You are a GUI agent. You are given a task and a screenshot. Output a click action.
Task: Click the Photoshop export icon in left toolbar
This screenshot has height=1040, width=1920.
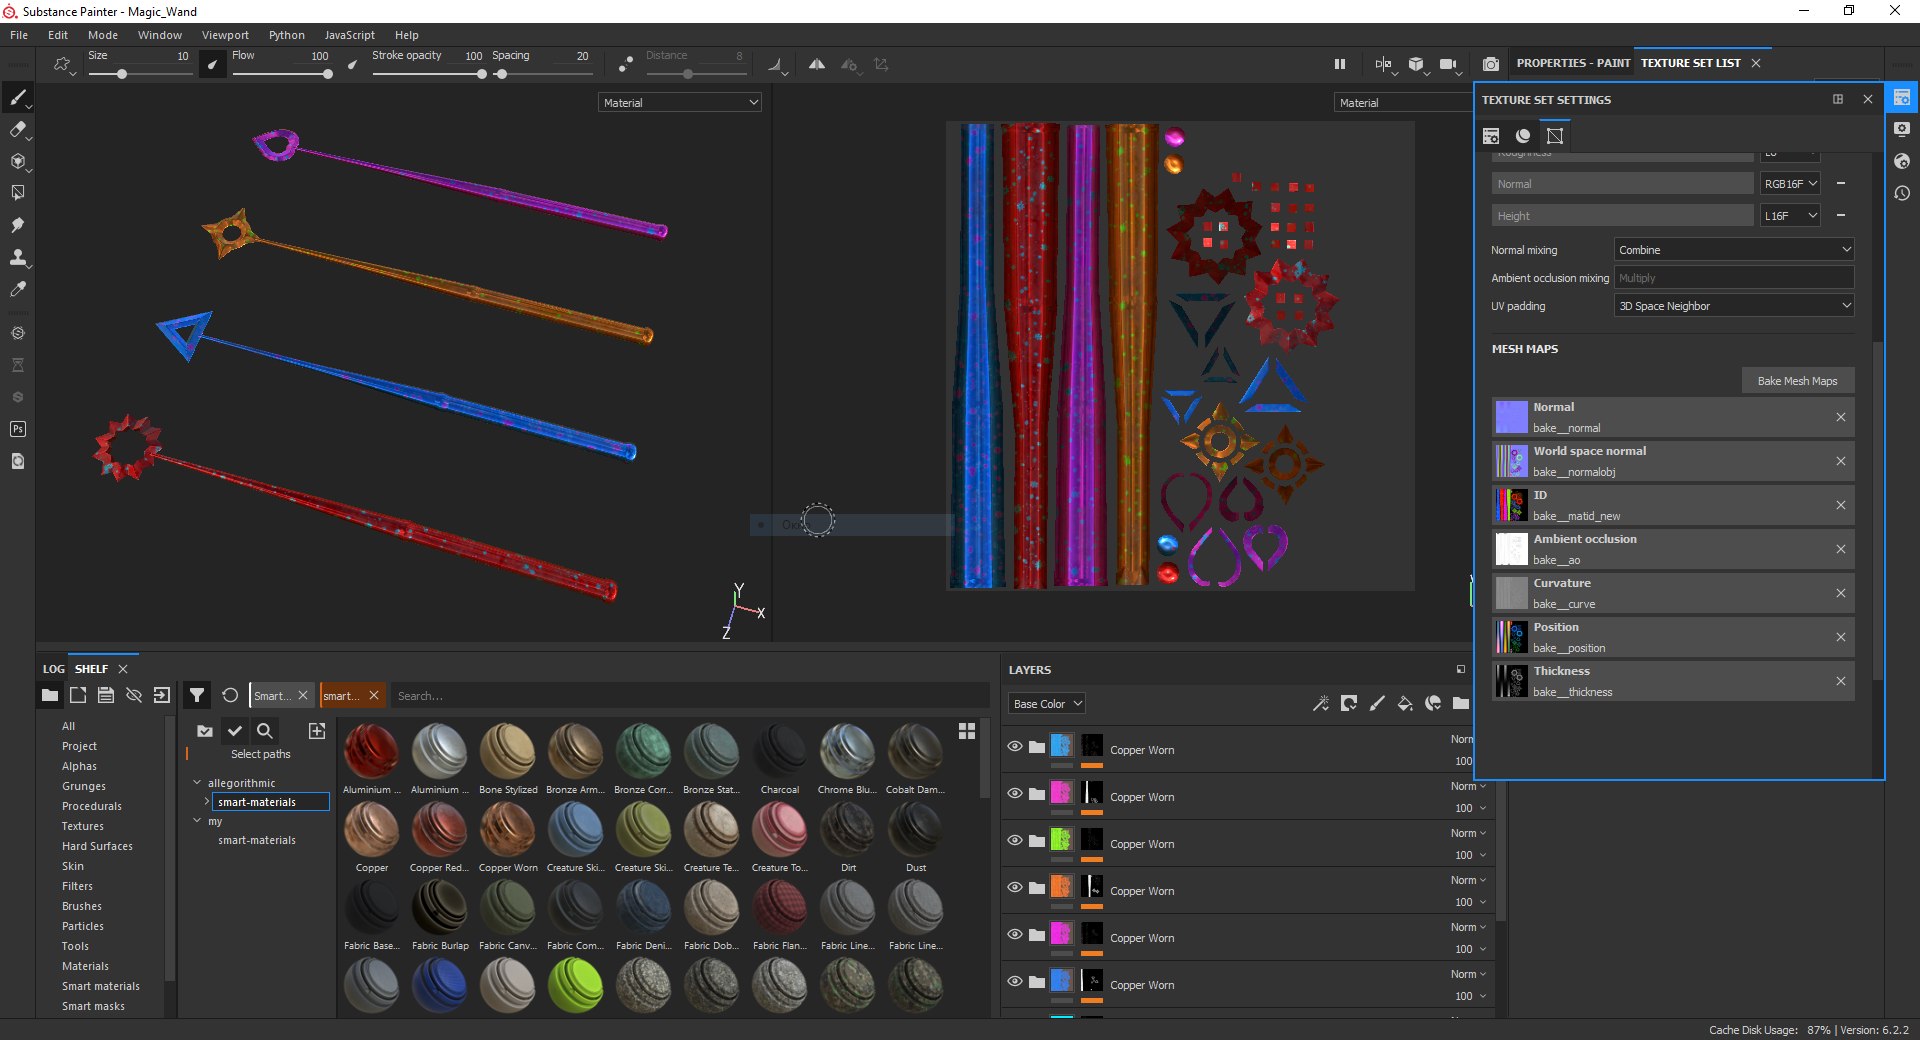click(x=17, y=429)
